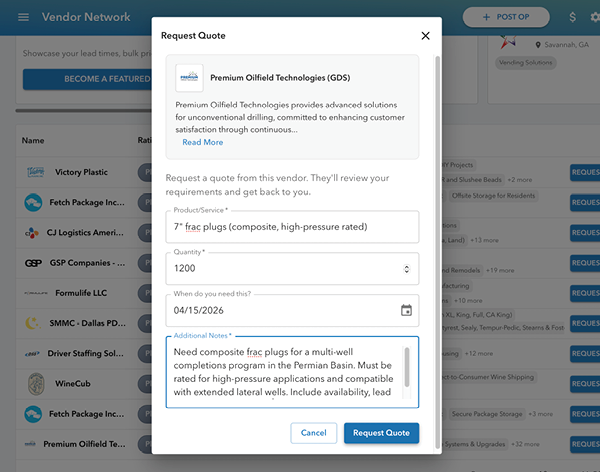
Task: Click the Quantity input field
Action: [x=292, y=268]
